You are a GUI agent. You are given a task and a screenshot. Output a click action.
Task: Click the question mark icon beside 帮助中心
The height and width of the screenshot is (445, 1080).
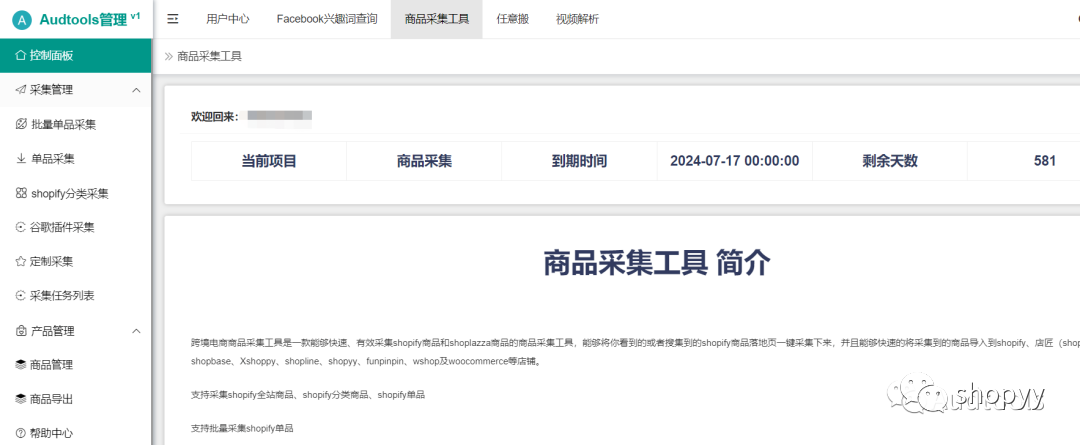click(x=21, y=433)
